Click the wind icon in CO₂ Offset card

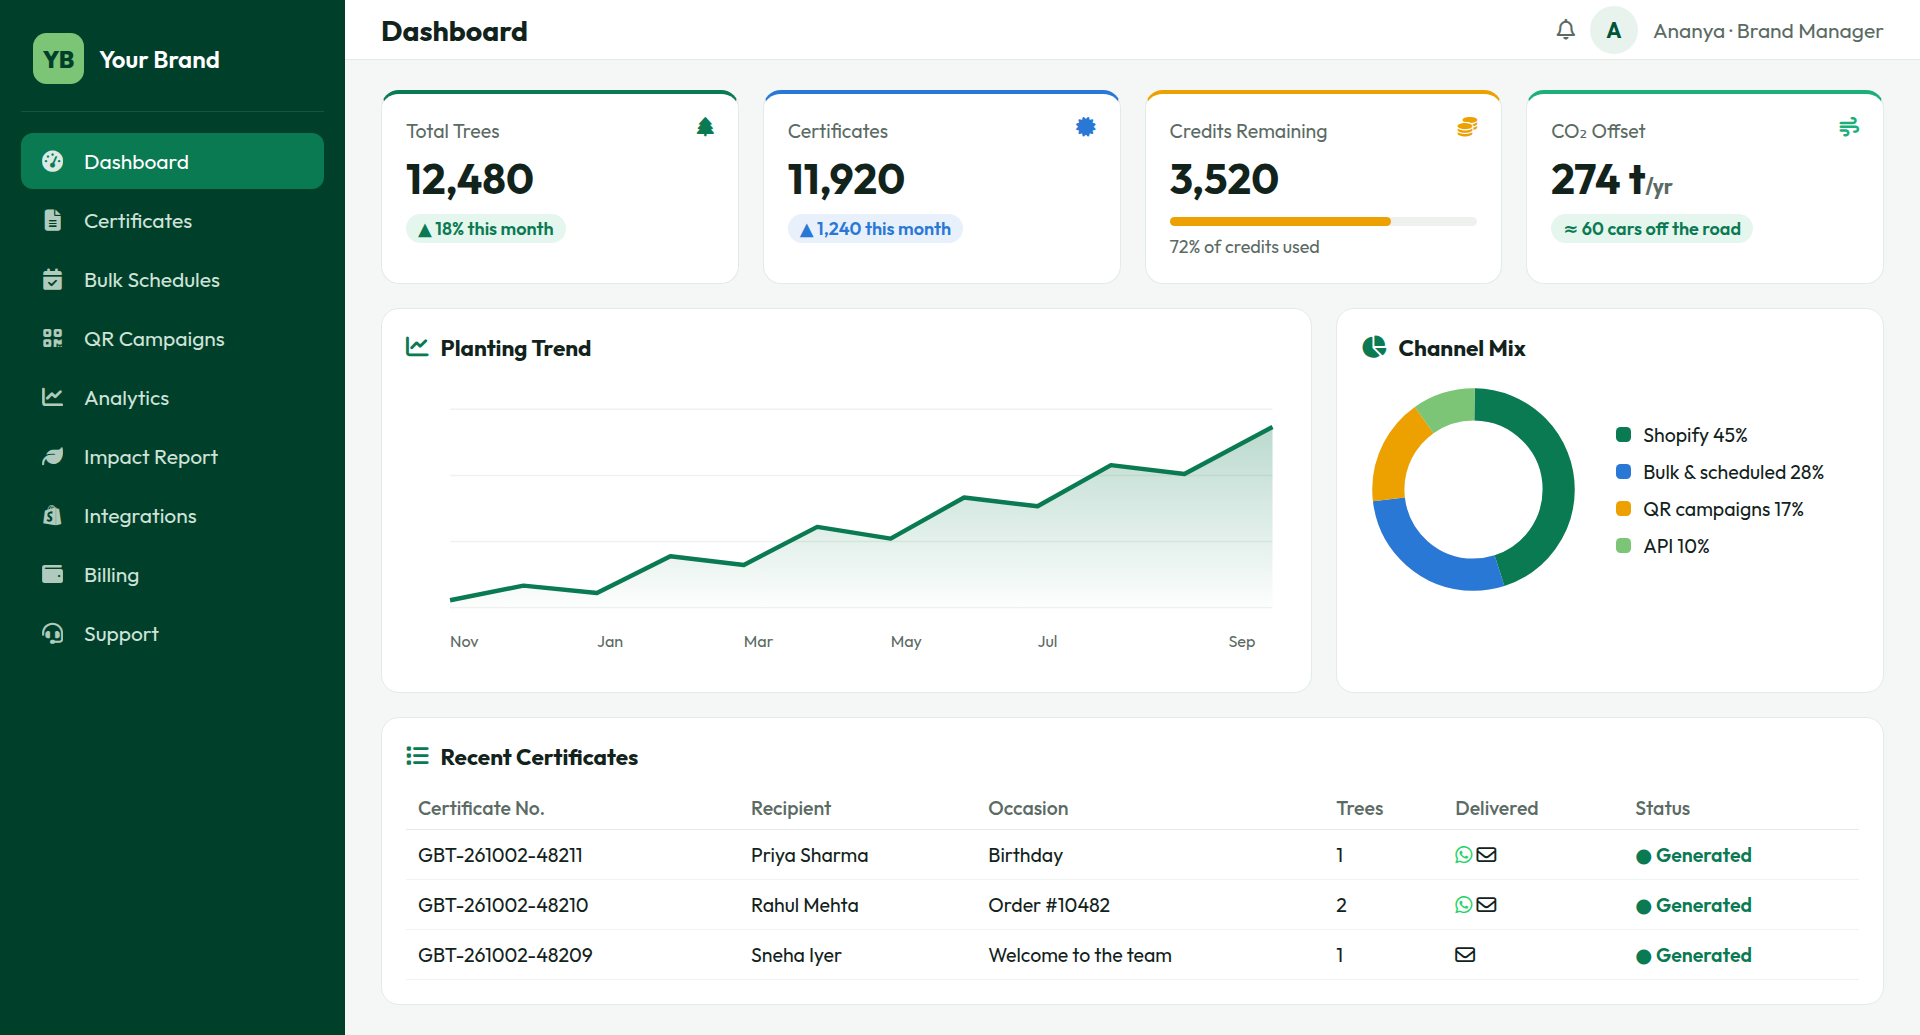coord(1849,127)
